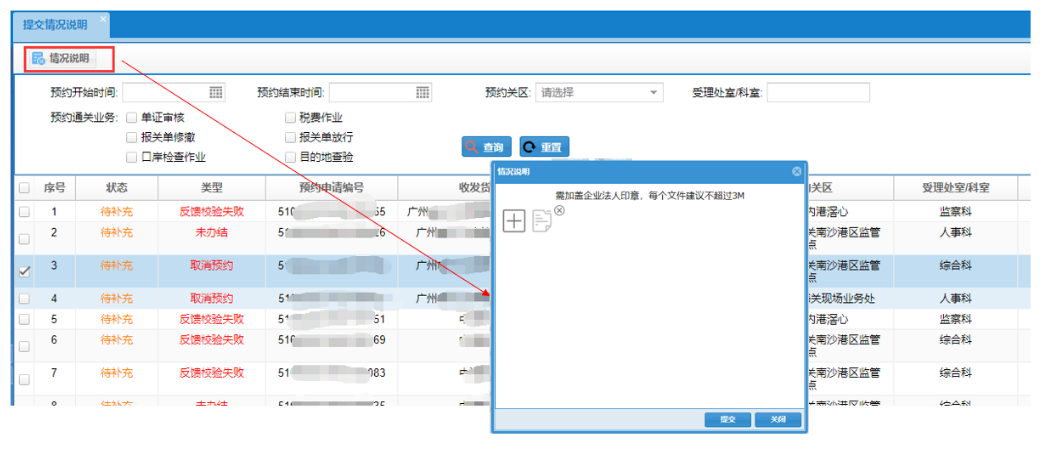Click the 预约申请编号 column header
This screenshot has width=1050, height=456.
[331, 188]
